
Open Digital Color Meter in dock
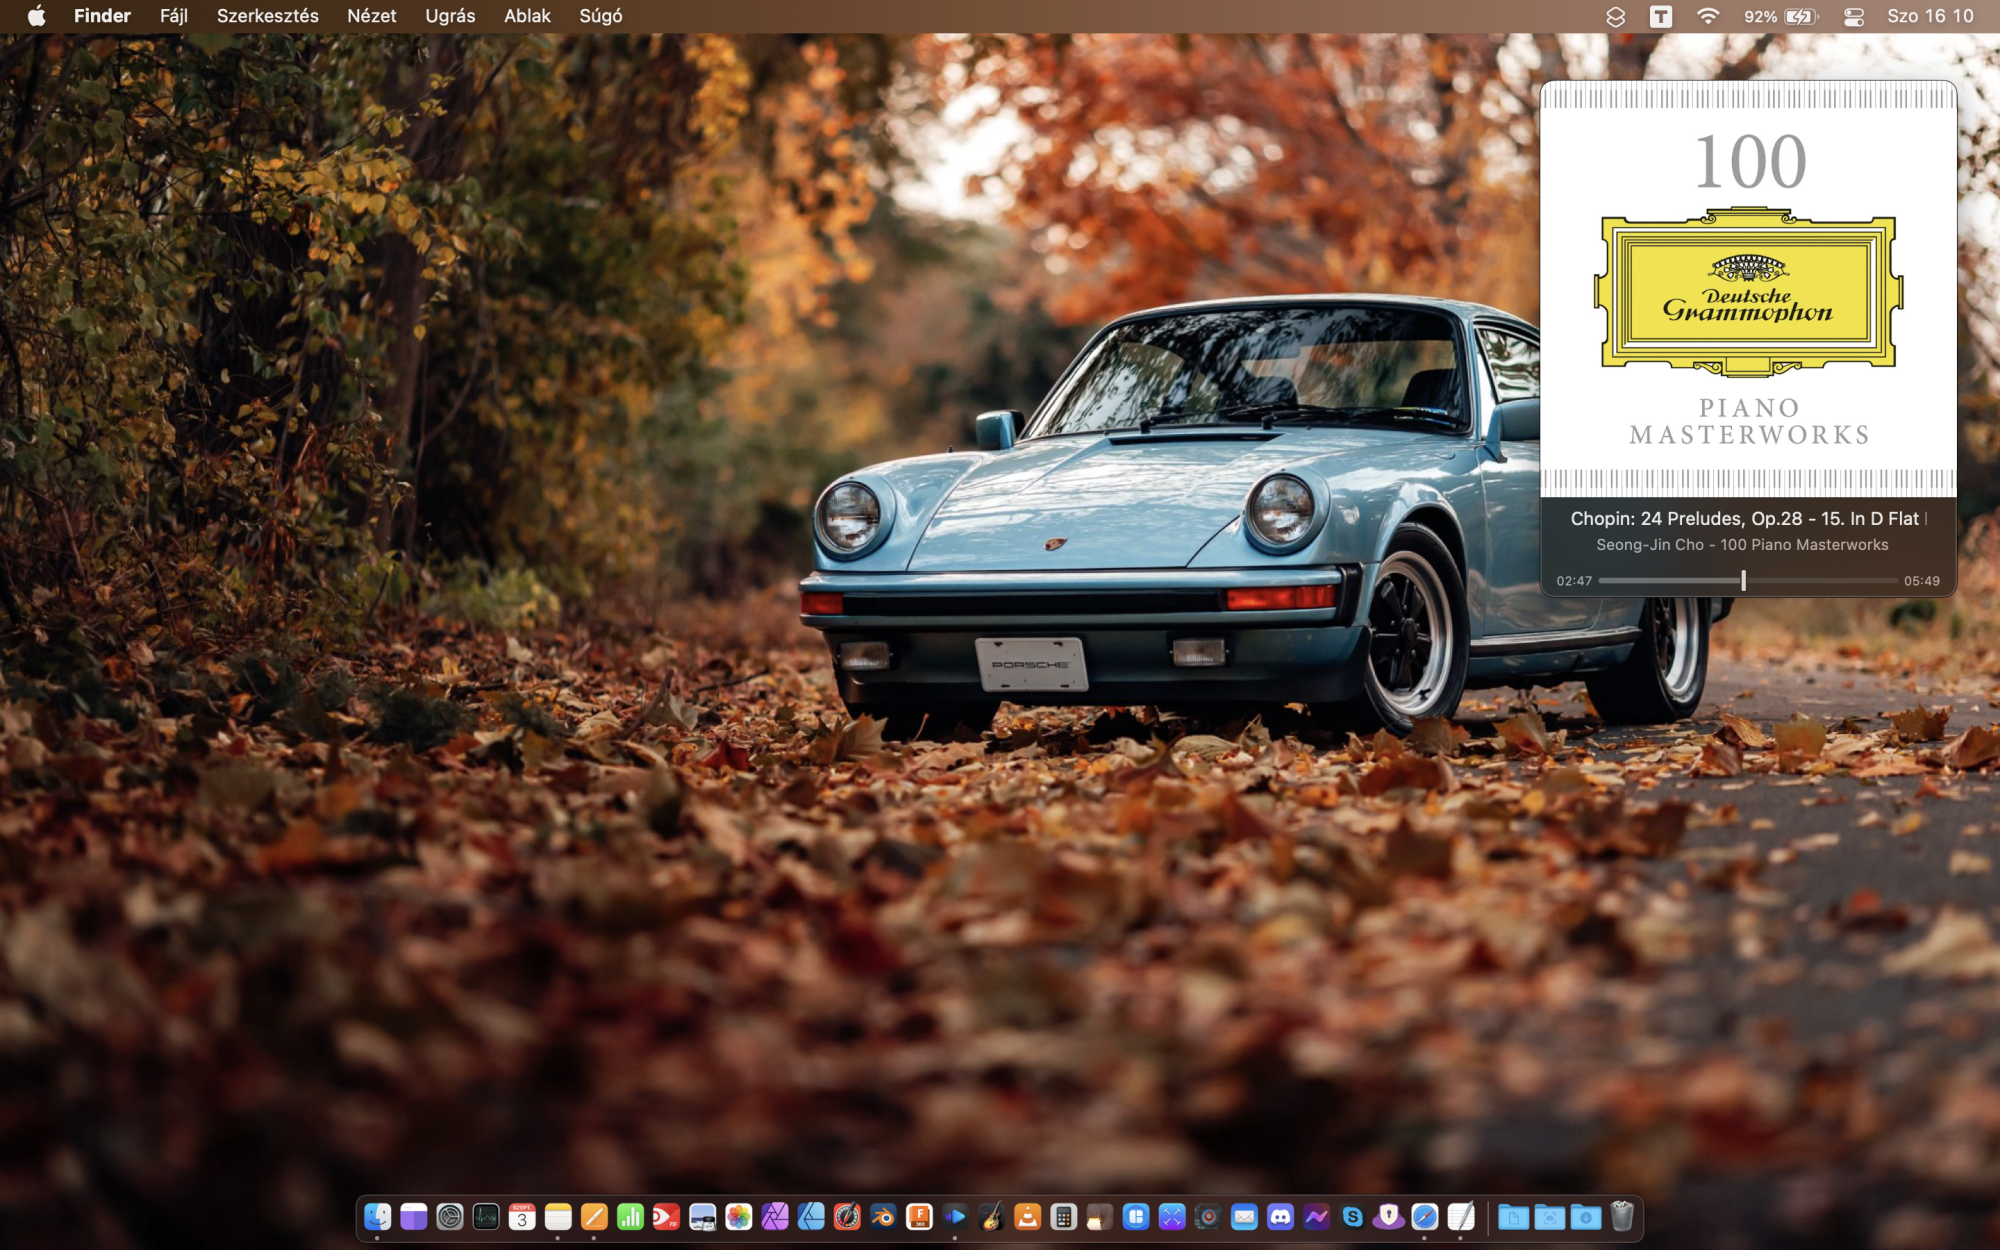point(847,1217)
